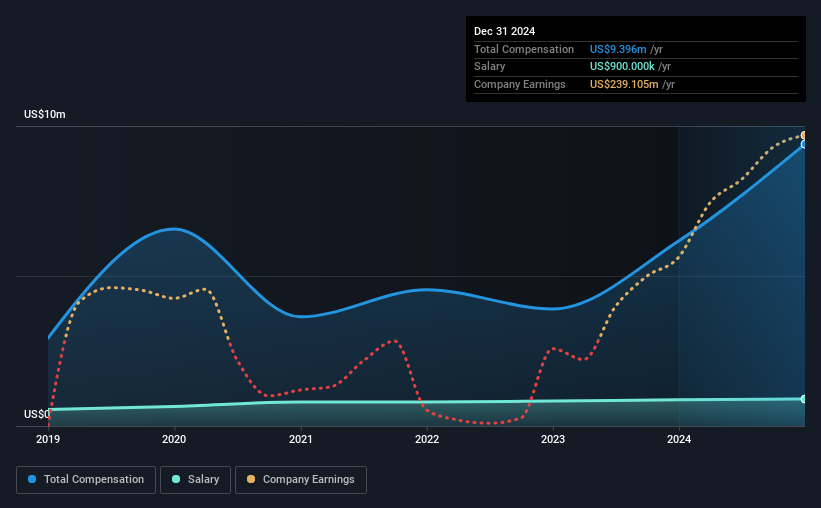Screen dimensions: 821x508
Task: Click the 2023 x-axis label
Action: tap(553, 439)
